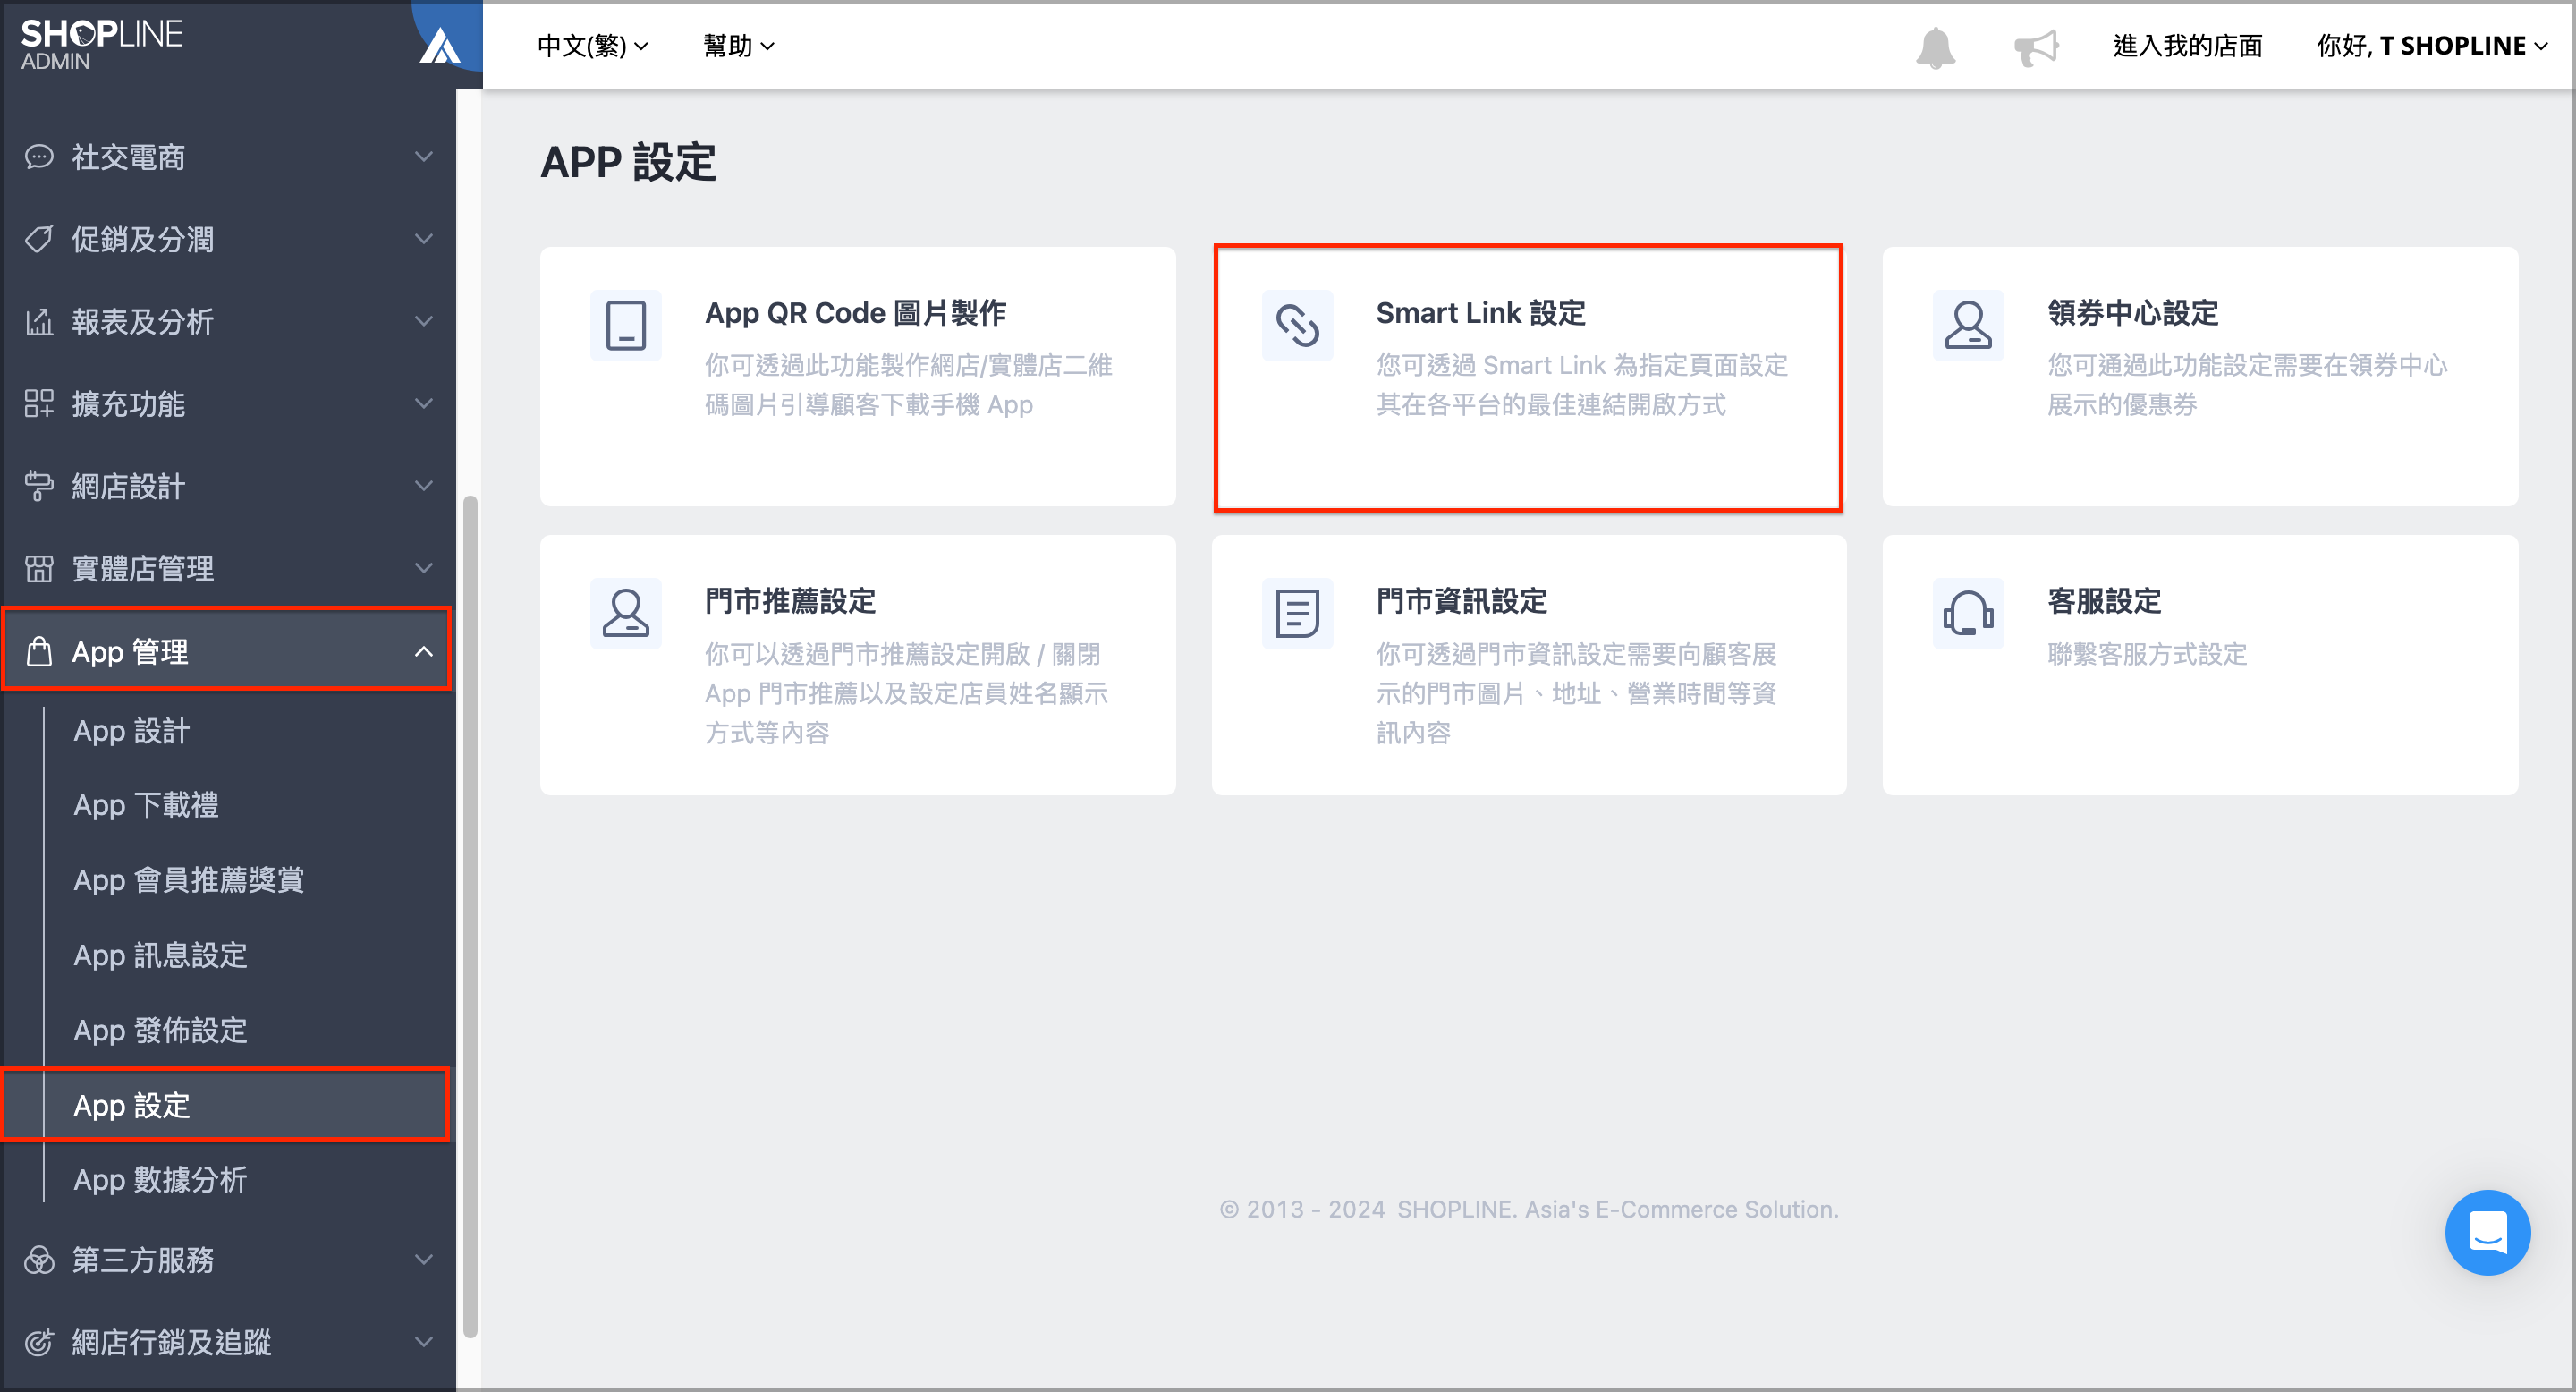Expand the 第三方服務 chevron
2576x1392 pixels.
tap(424, 1260)
